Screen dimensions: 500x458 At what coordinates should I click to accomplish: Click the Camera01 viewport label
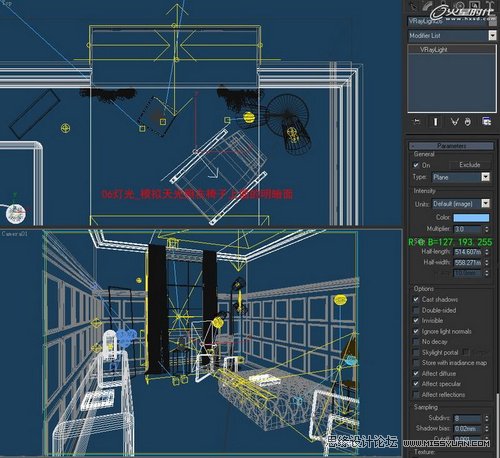pyautogui.click(x=14, y=234)
